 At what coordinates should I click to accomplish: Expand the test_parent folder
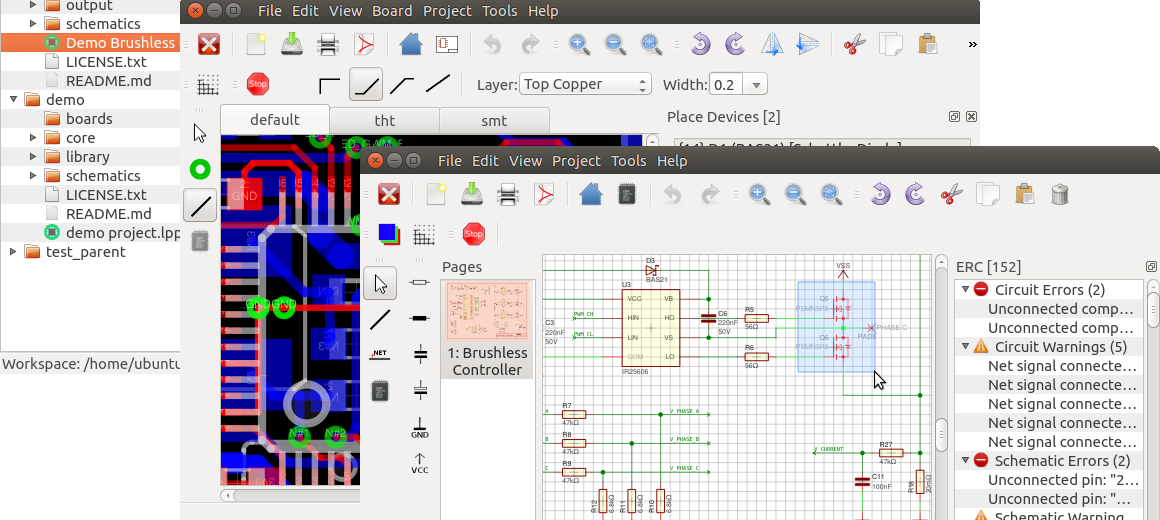pyautogui.click(x=13, y=252)
